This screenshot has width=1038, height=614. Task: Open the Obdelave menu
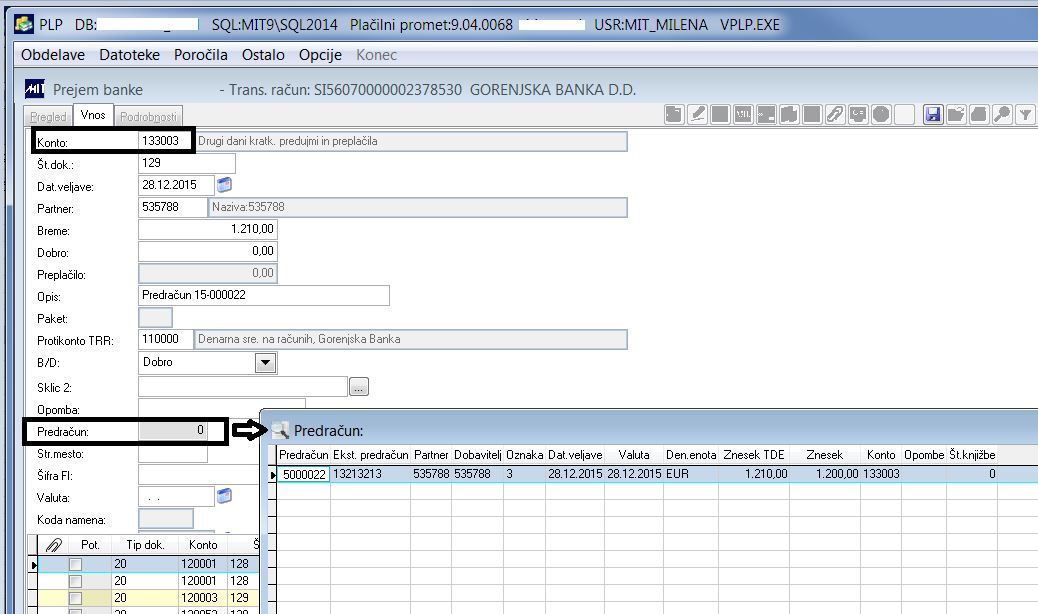(53, 55)
